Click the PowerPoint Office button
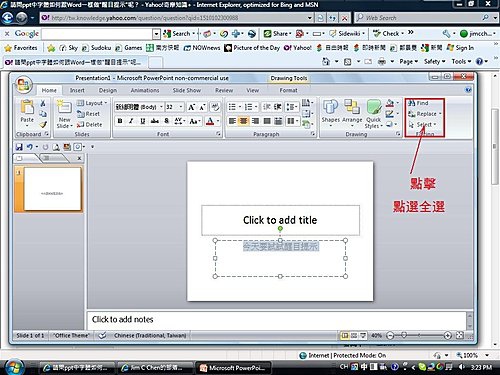This screenshot has width=500, height=375. click(x=24, y=85)
